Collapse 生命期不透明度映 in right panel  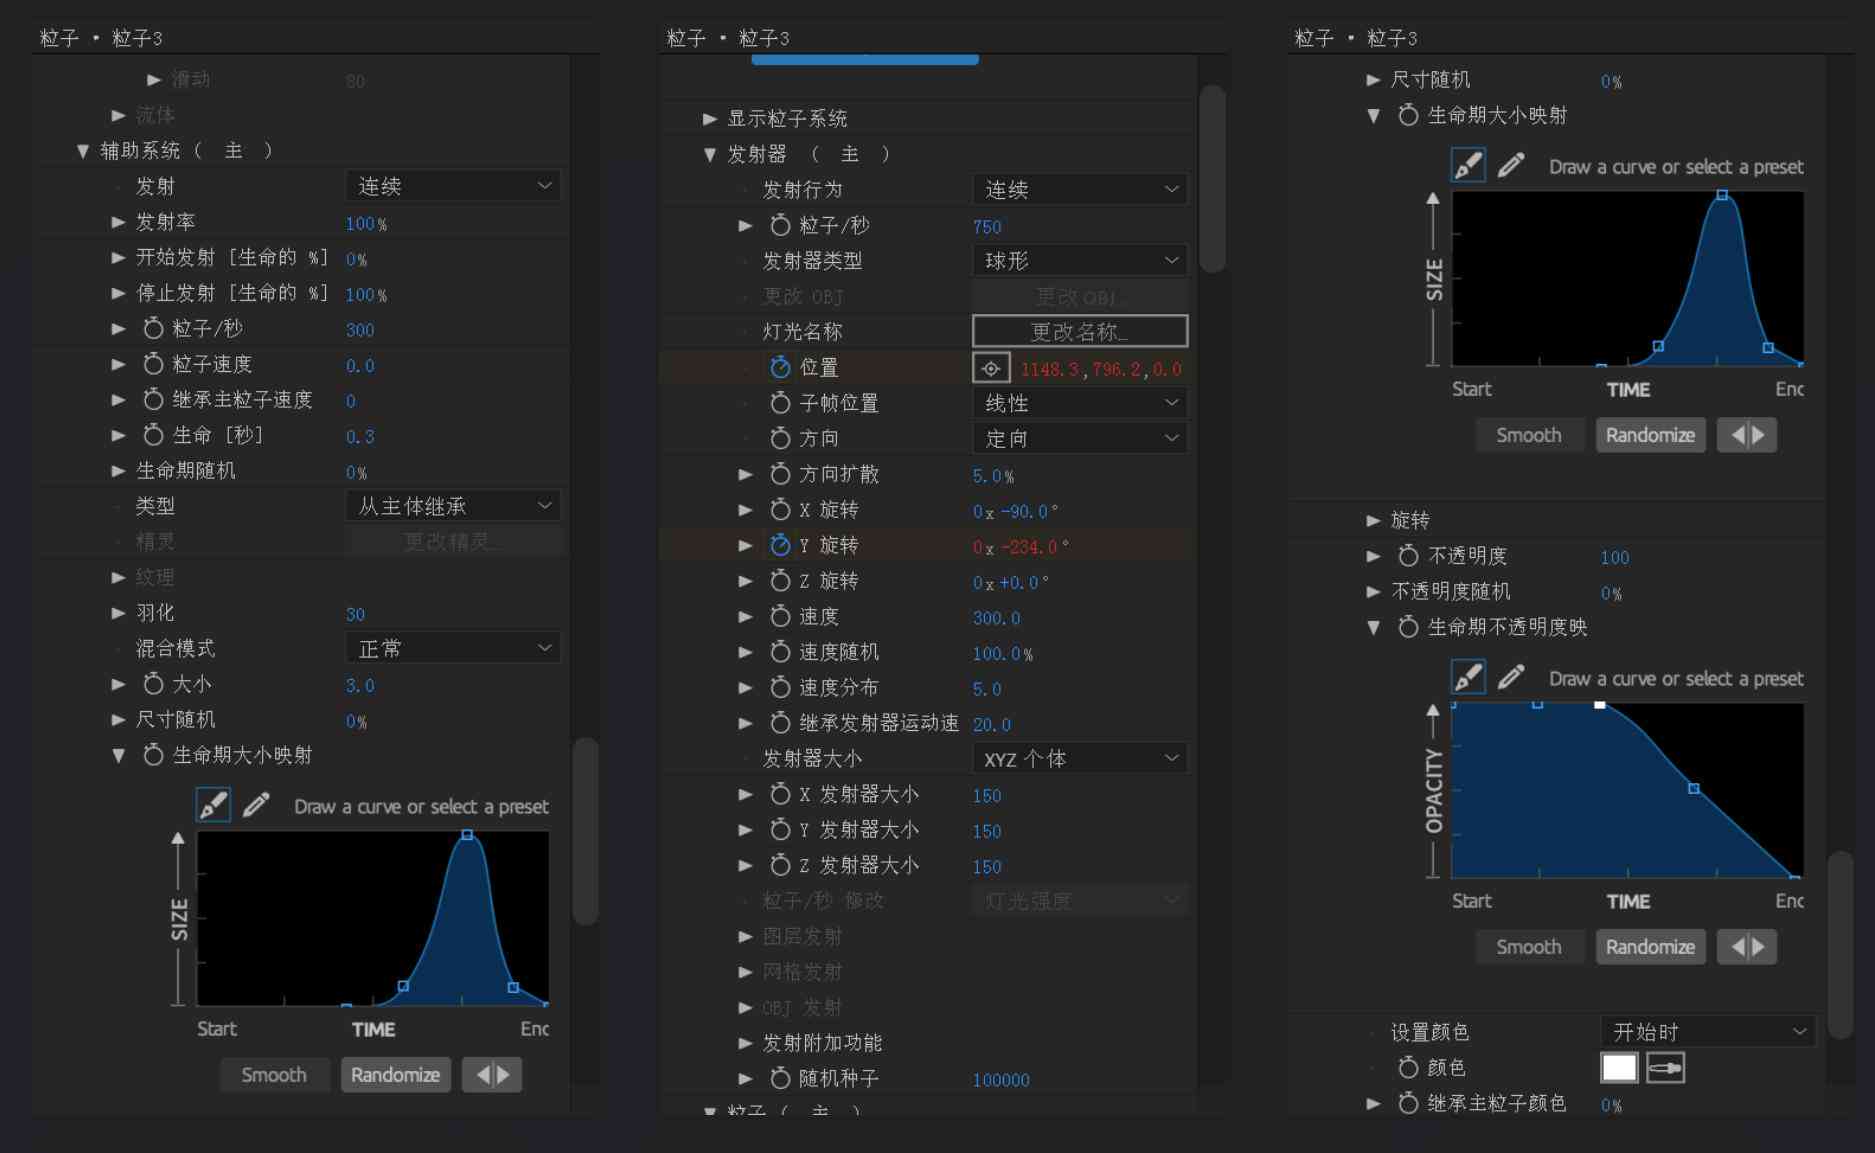click(1373, 627)
